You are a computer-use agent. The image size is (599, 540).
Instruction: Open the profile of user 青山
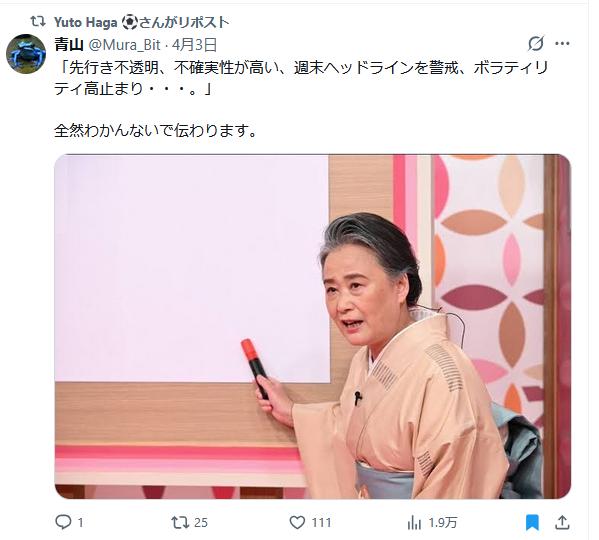tap(69, 45)
